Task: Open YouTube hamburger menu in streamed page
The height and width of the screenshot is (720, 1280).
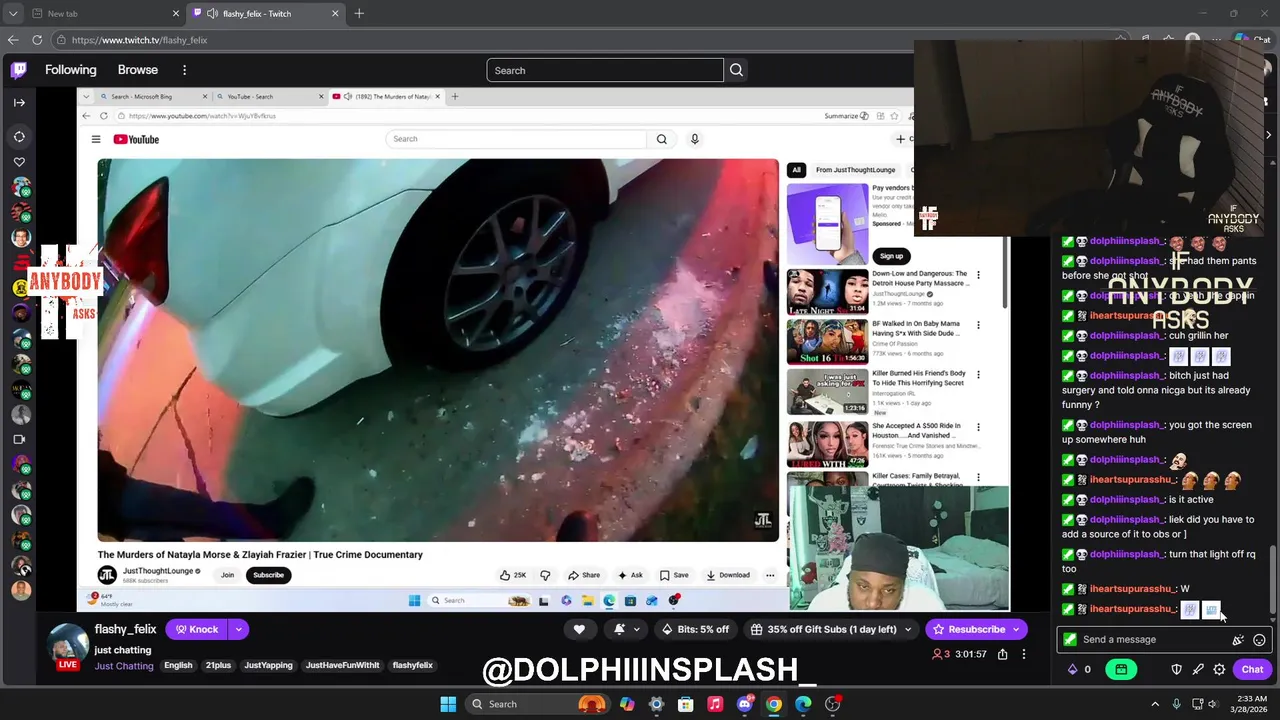Action: 96,139
